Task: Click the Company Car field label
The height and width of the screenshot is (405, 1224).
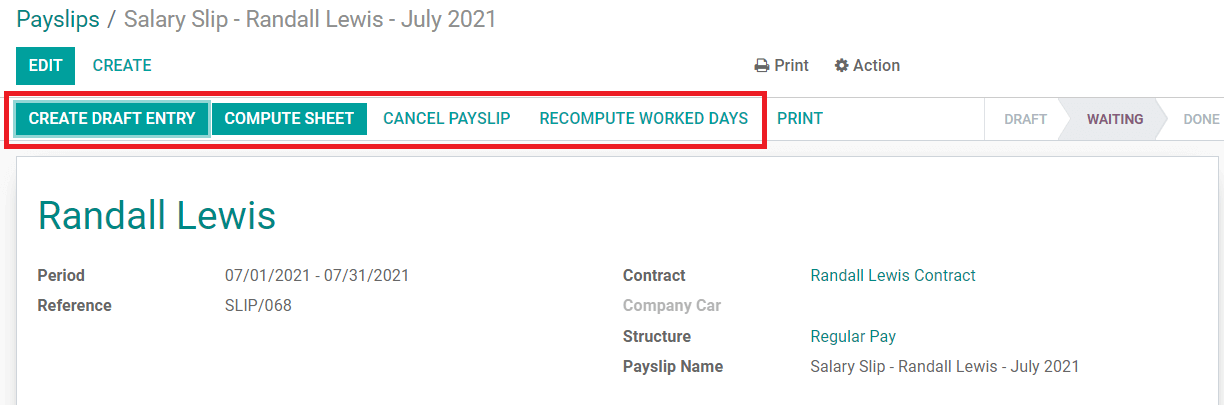Action: tap(672, 305)
